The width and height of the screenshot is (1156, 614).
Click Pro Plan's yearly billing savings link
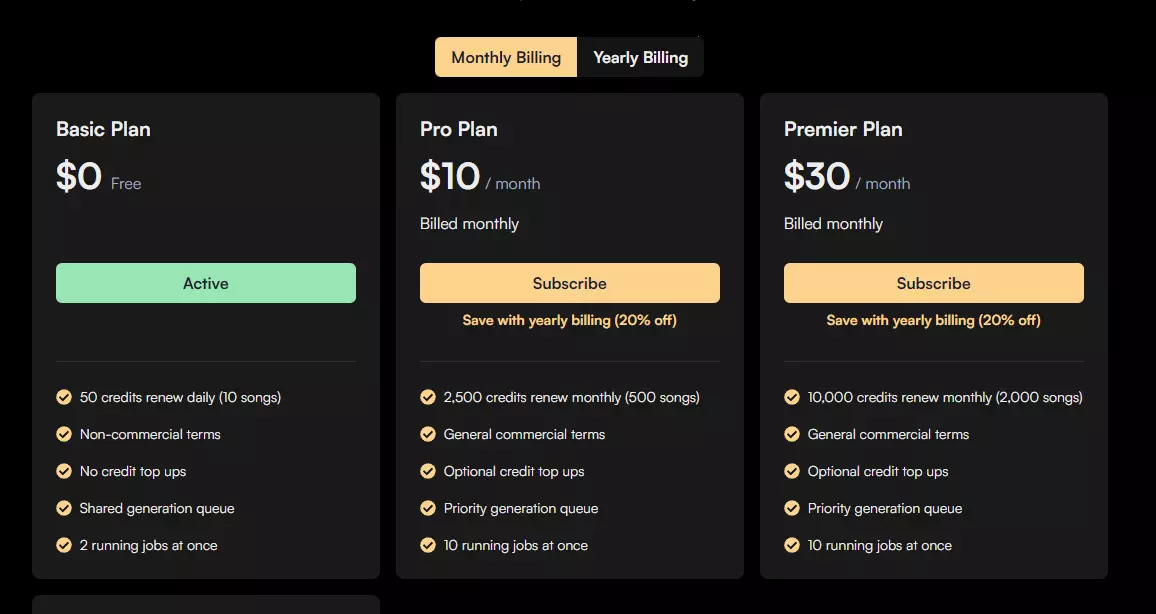pyautogui.click(x=570, y=320)
